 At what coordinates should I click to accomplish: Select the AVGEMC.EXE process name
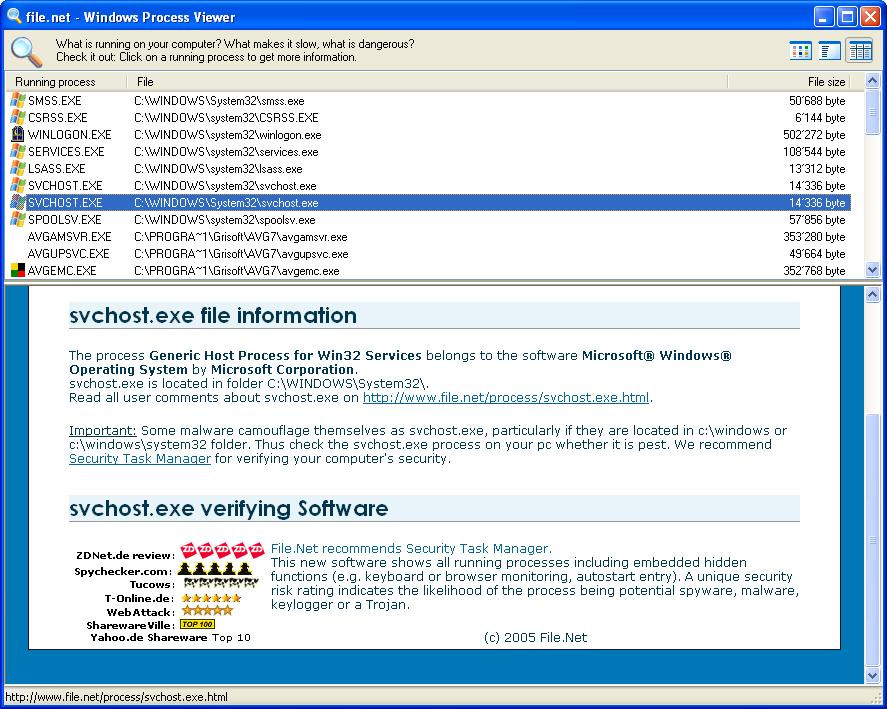coord(62,270)
